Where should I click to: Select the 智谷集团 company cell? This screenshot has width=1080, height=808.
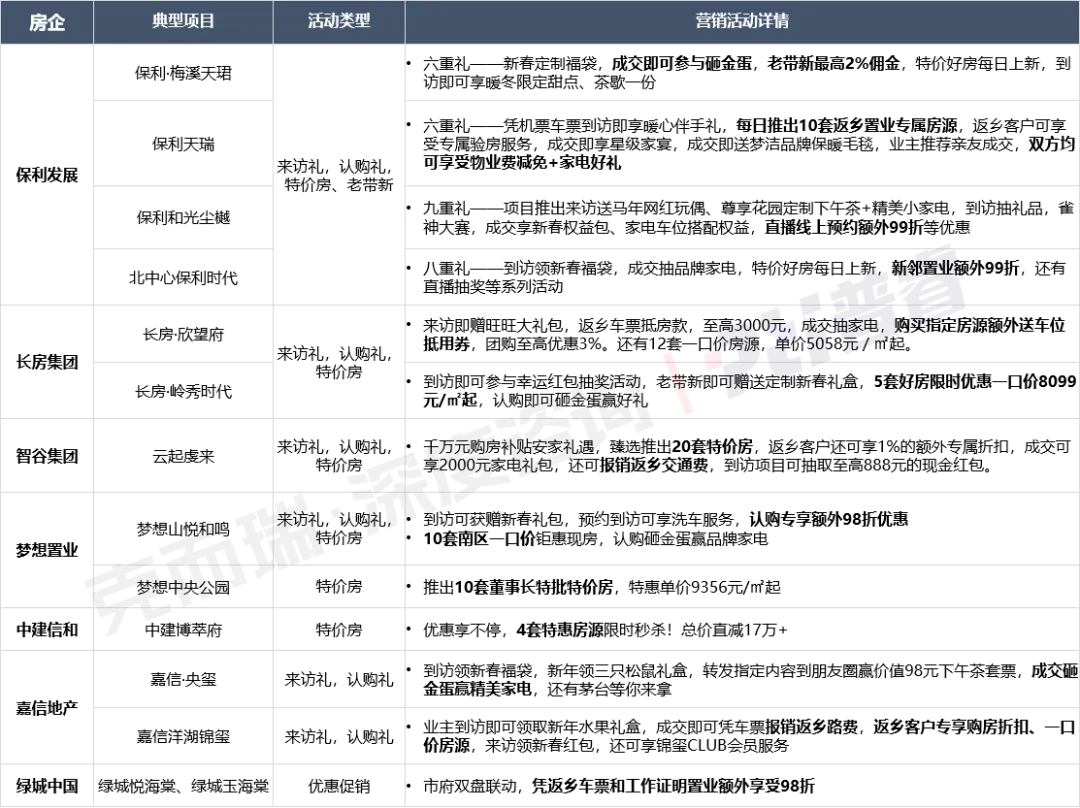47,455
